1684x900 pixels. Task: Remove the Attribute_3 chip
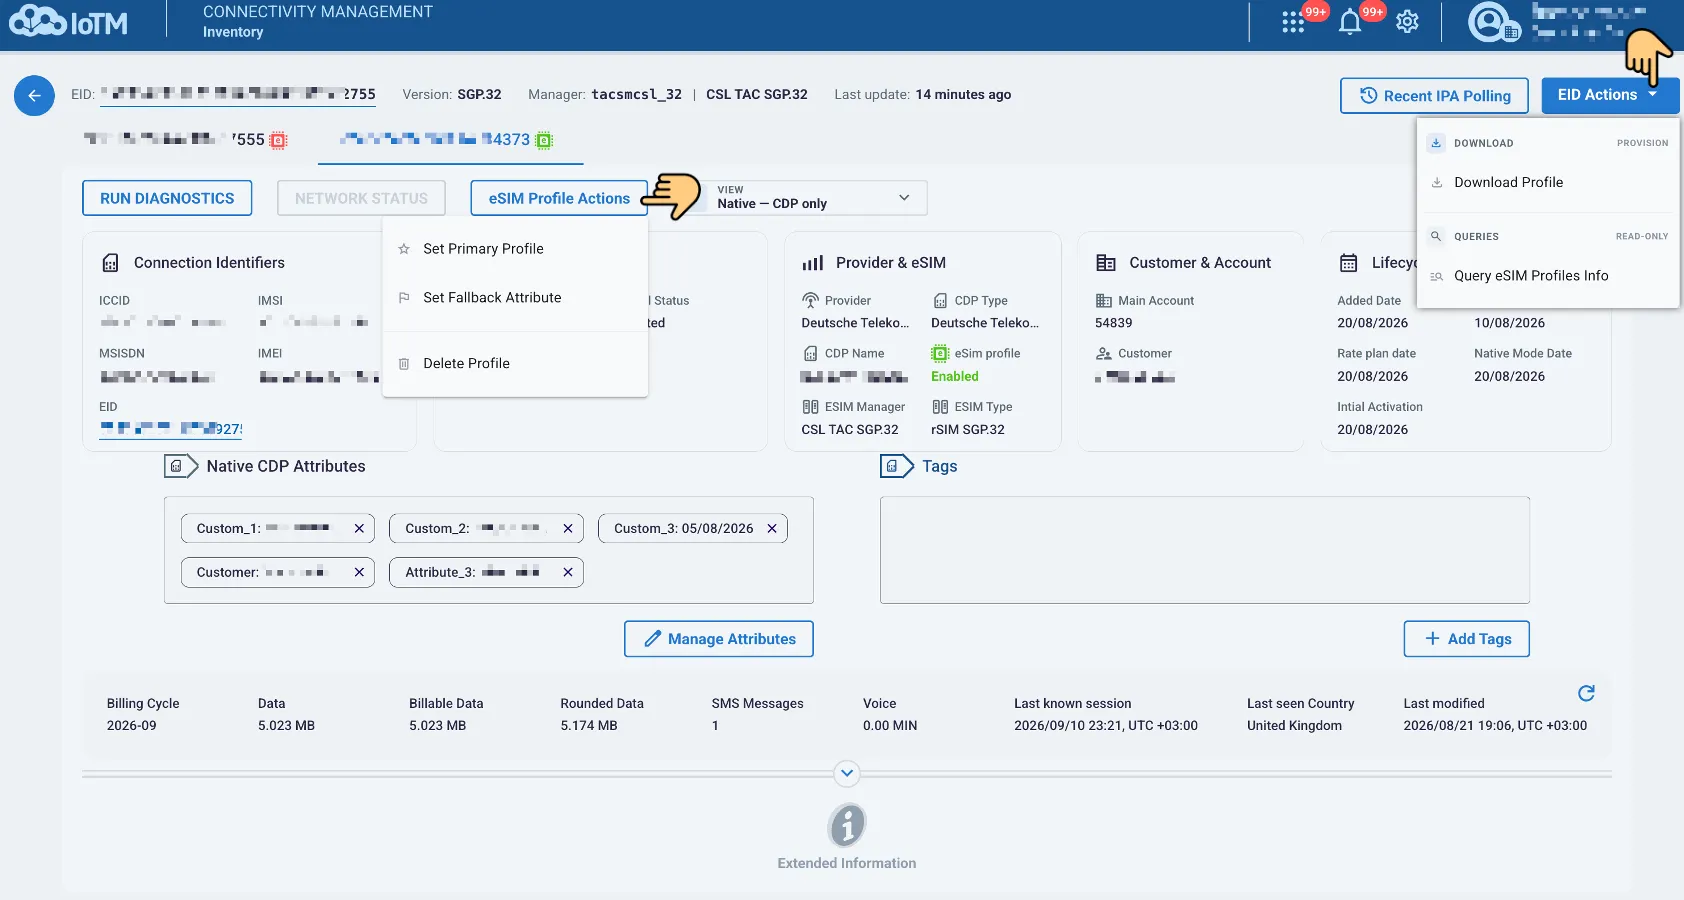(x=568, y=572)
